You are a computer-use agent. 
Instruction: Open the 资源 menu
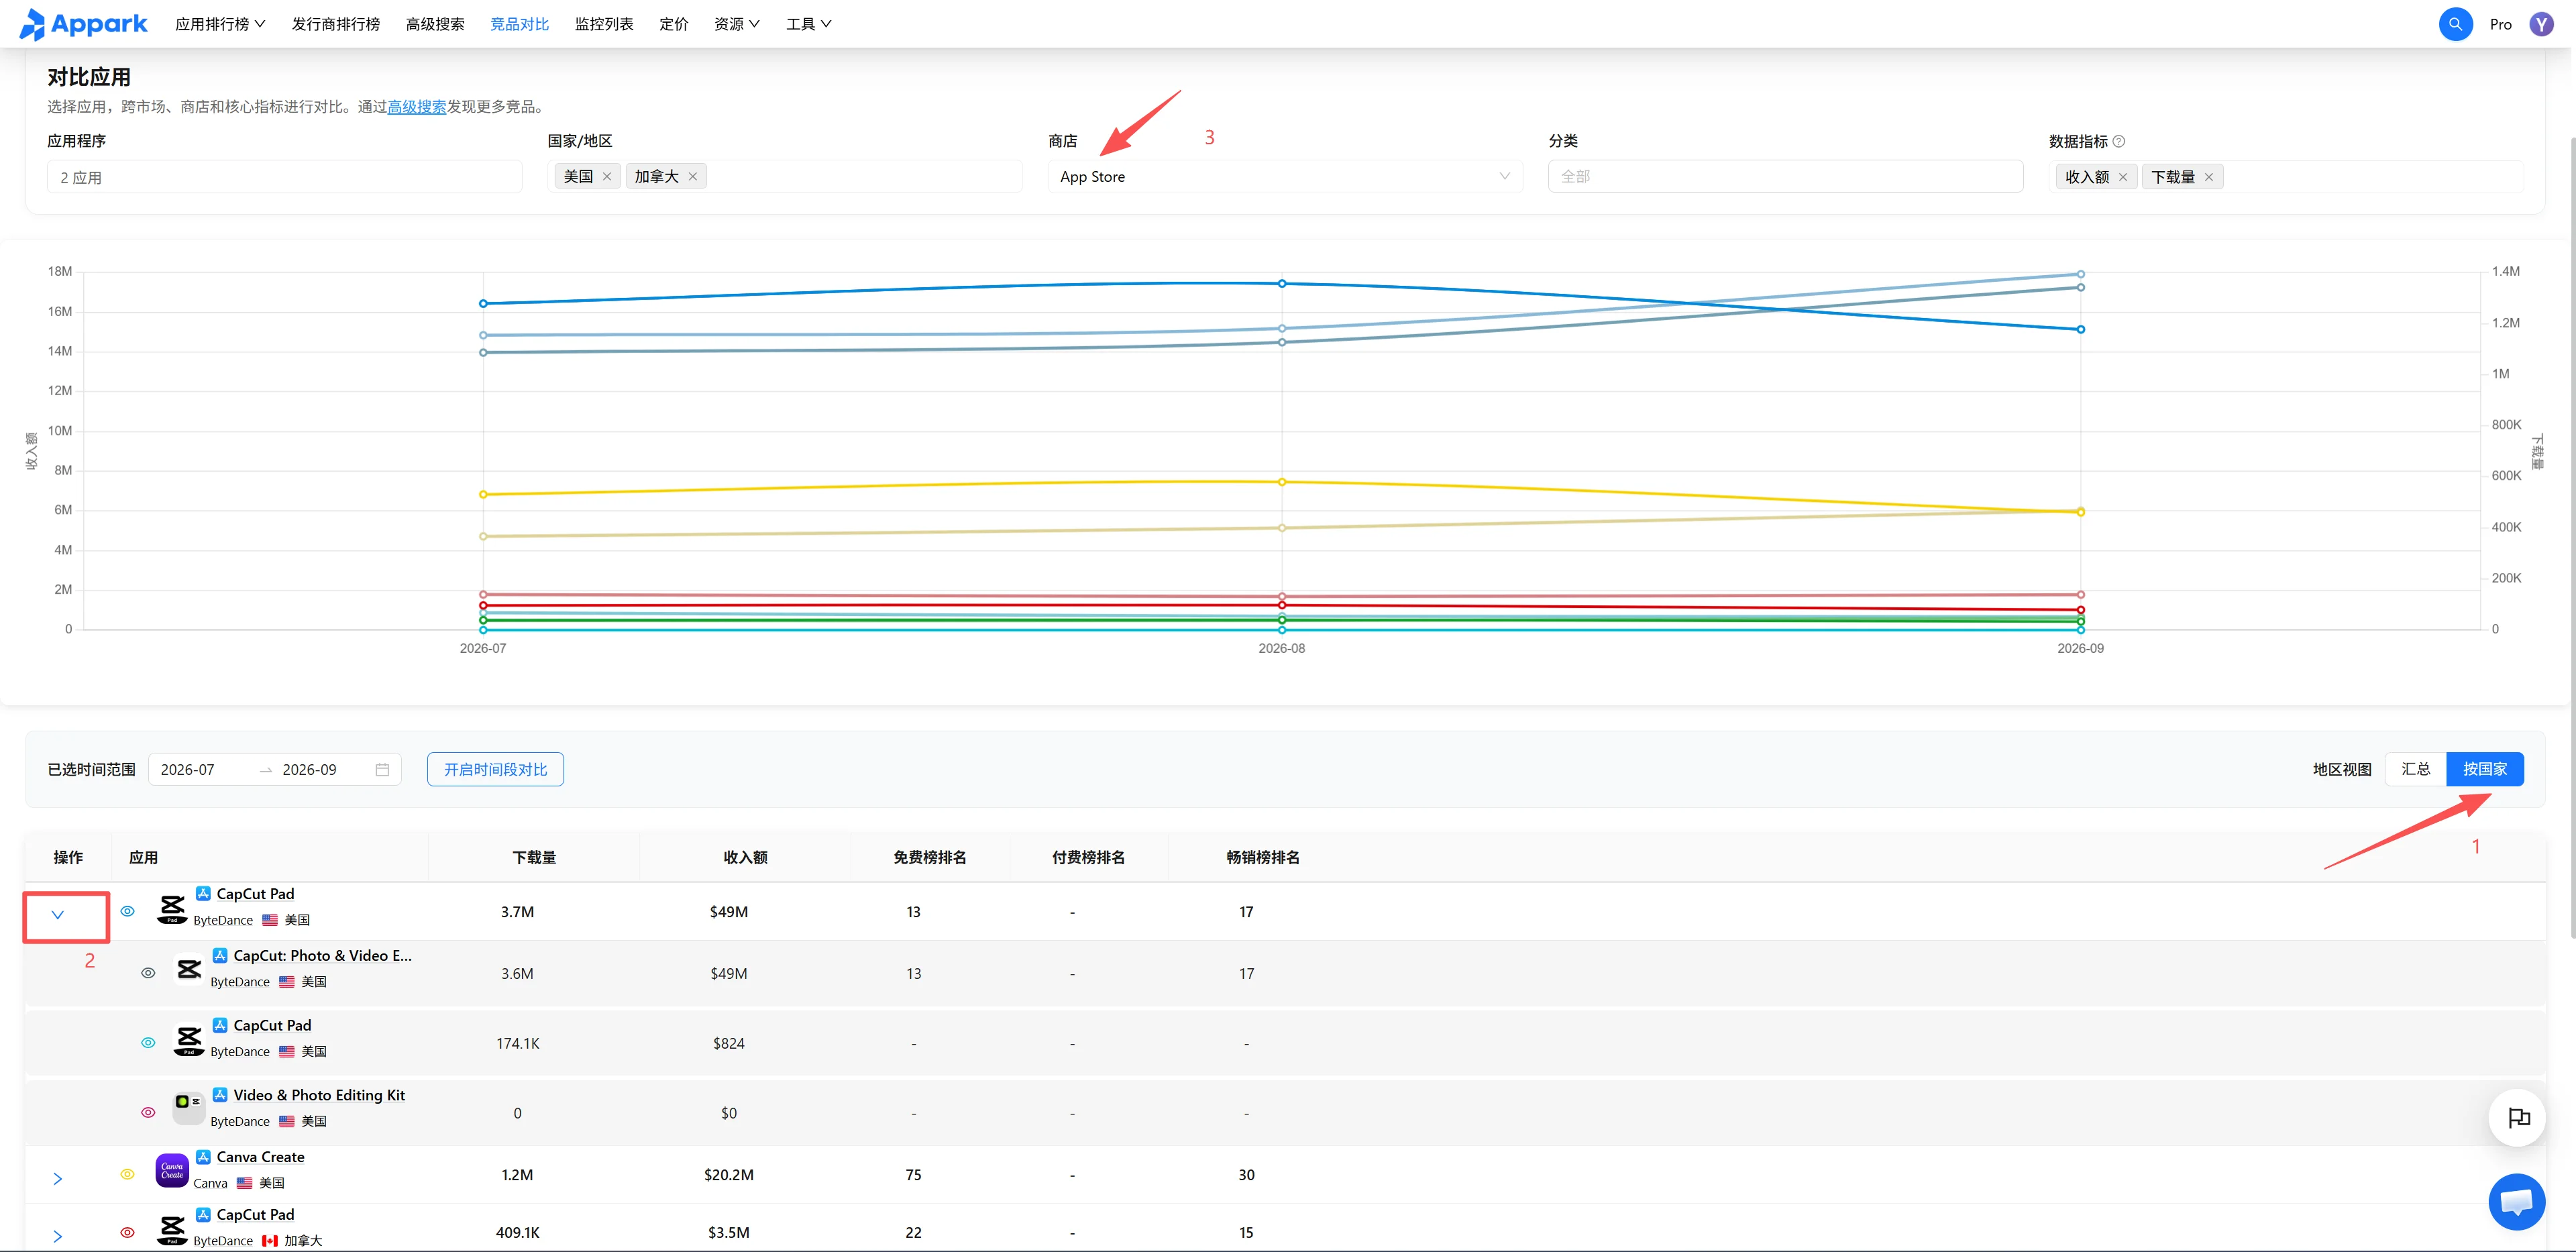pos(737,24)
